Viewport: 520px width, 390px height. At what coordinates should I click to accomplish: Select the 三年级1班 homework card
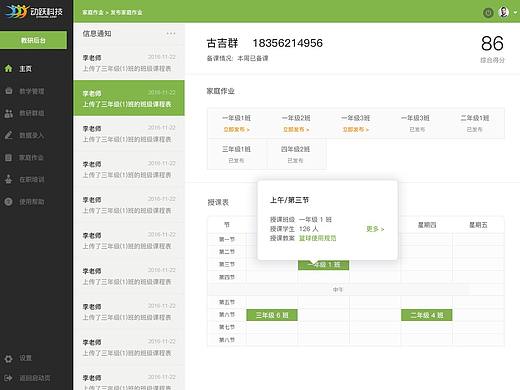[236, 154]
